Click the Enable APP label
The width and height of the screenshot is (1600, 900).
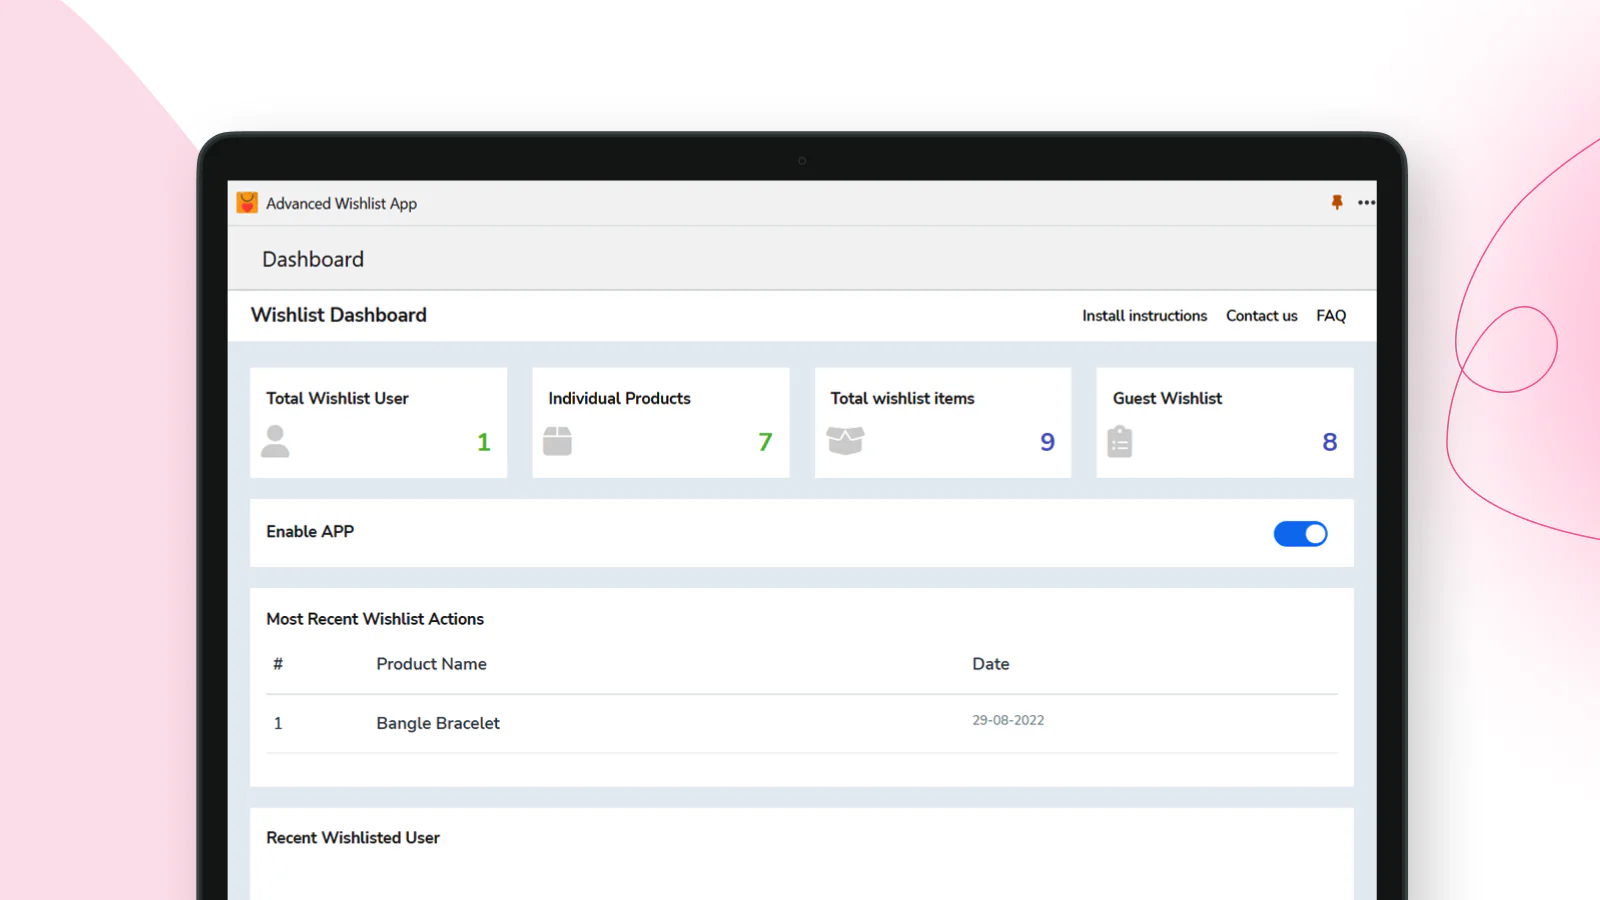310,532
